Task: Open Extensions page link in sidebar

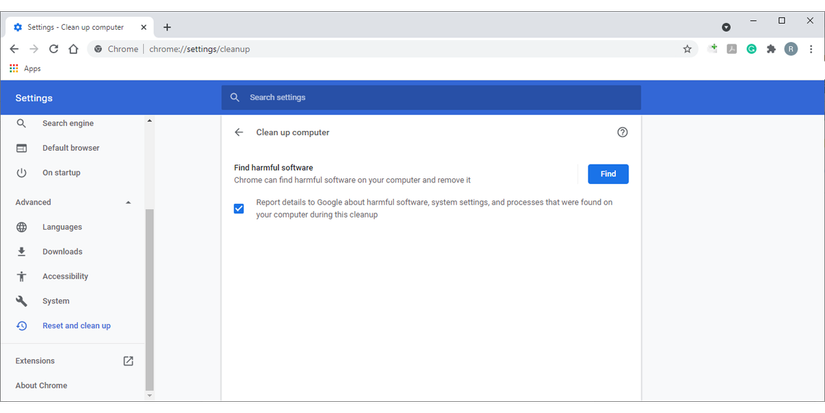Action: tap(35, 361)
